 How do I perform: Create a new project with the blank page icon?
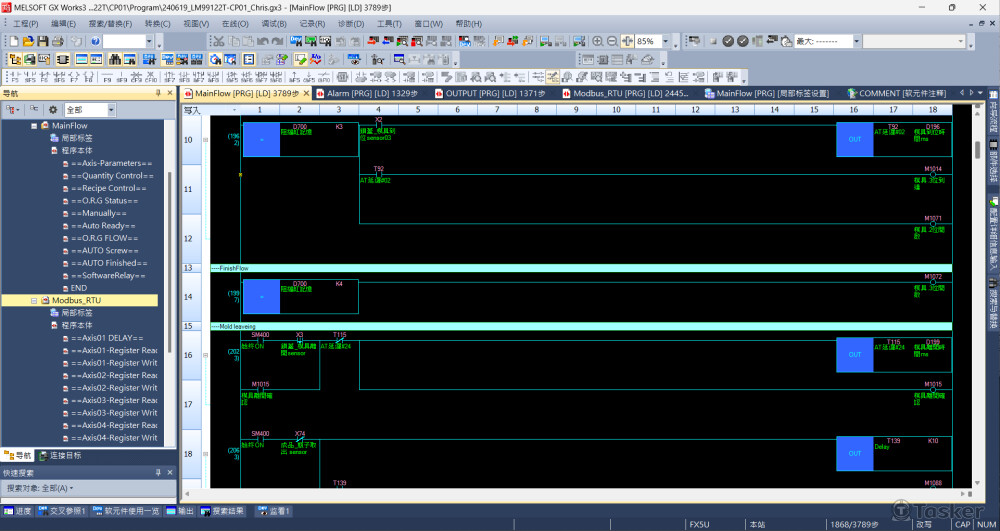(x=14, y=41)
